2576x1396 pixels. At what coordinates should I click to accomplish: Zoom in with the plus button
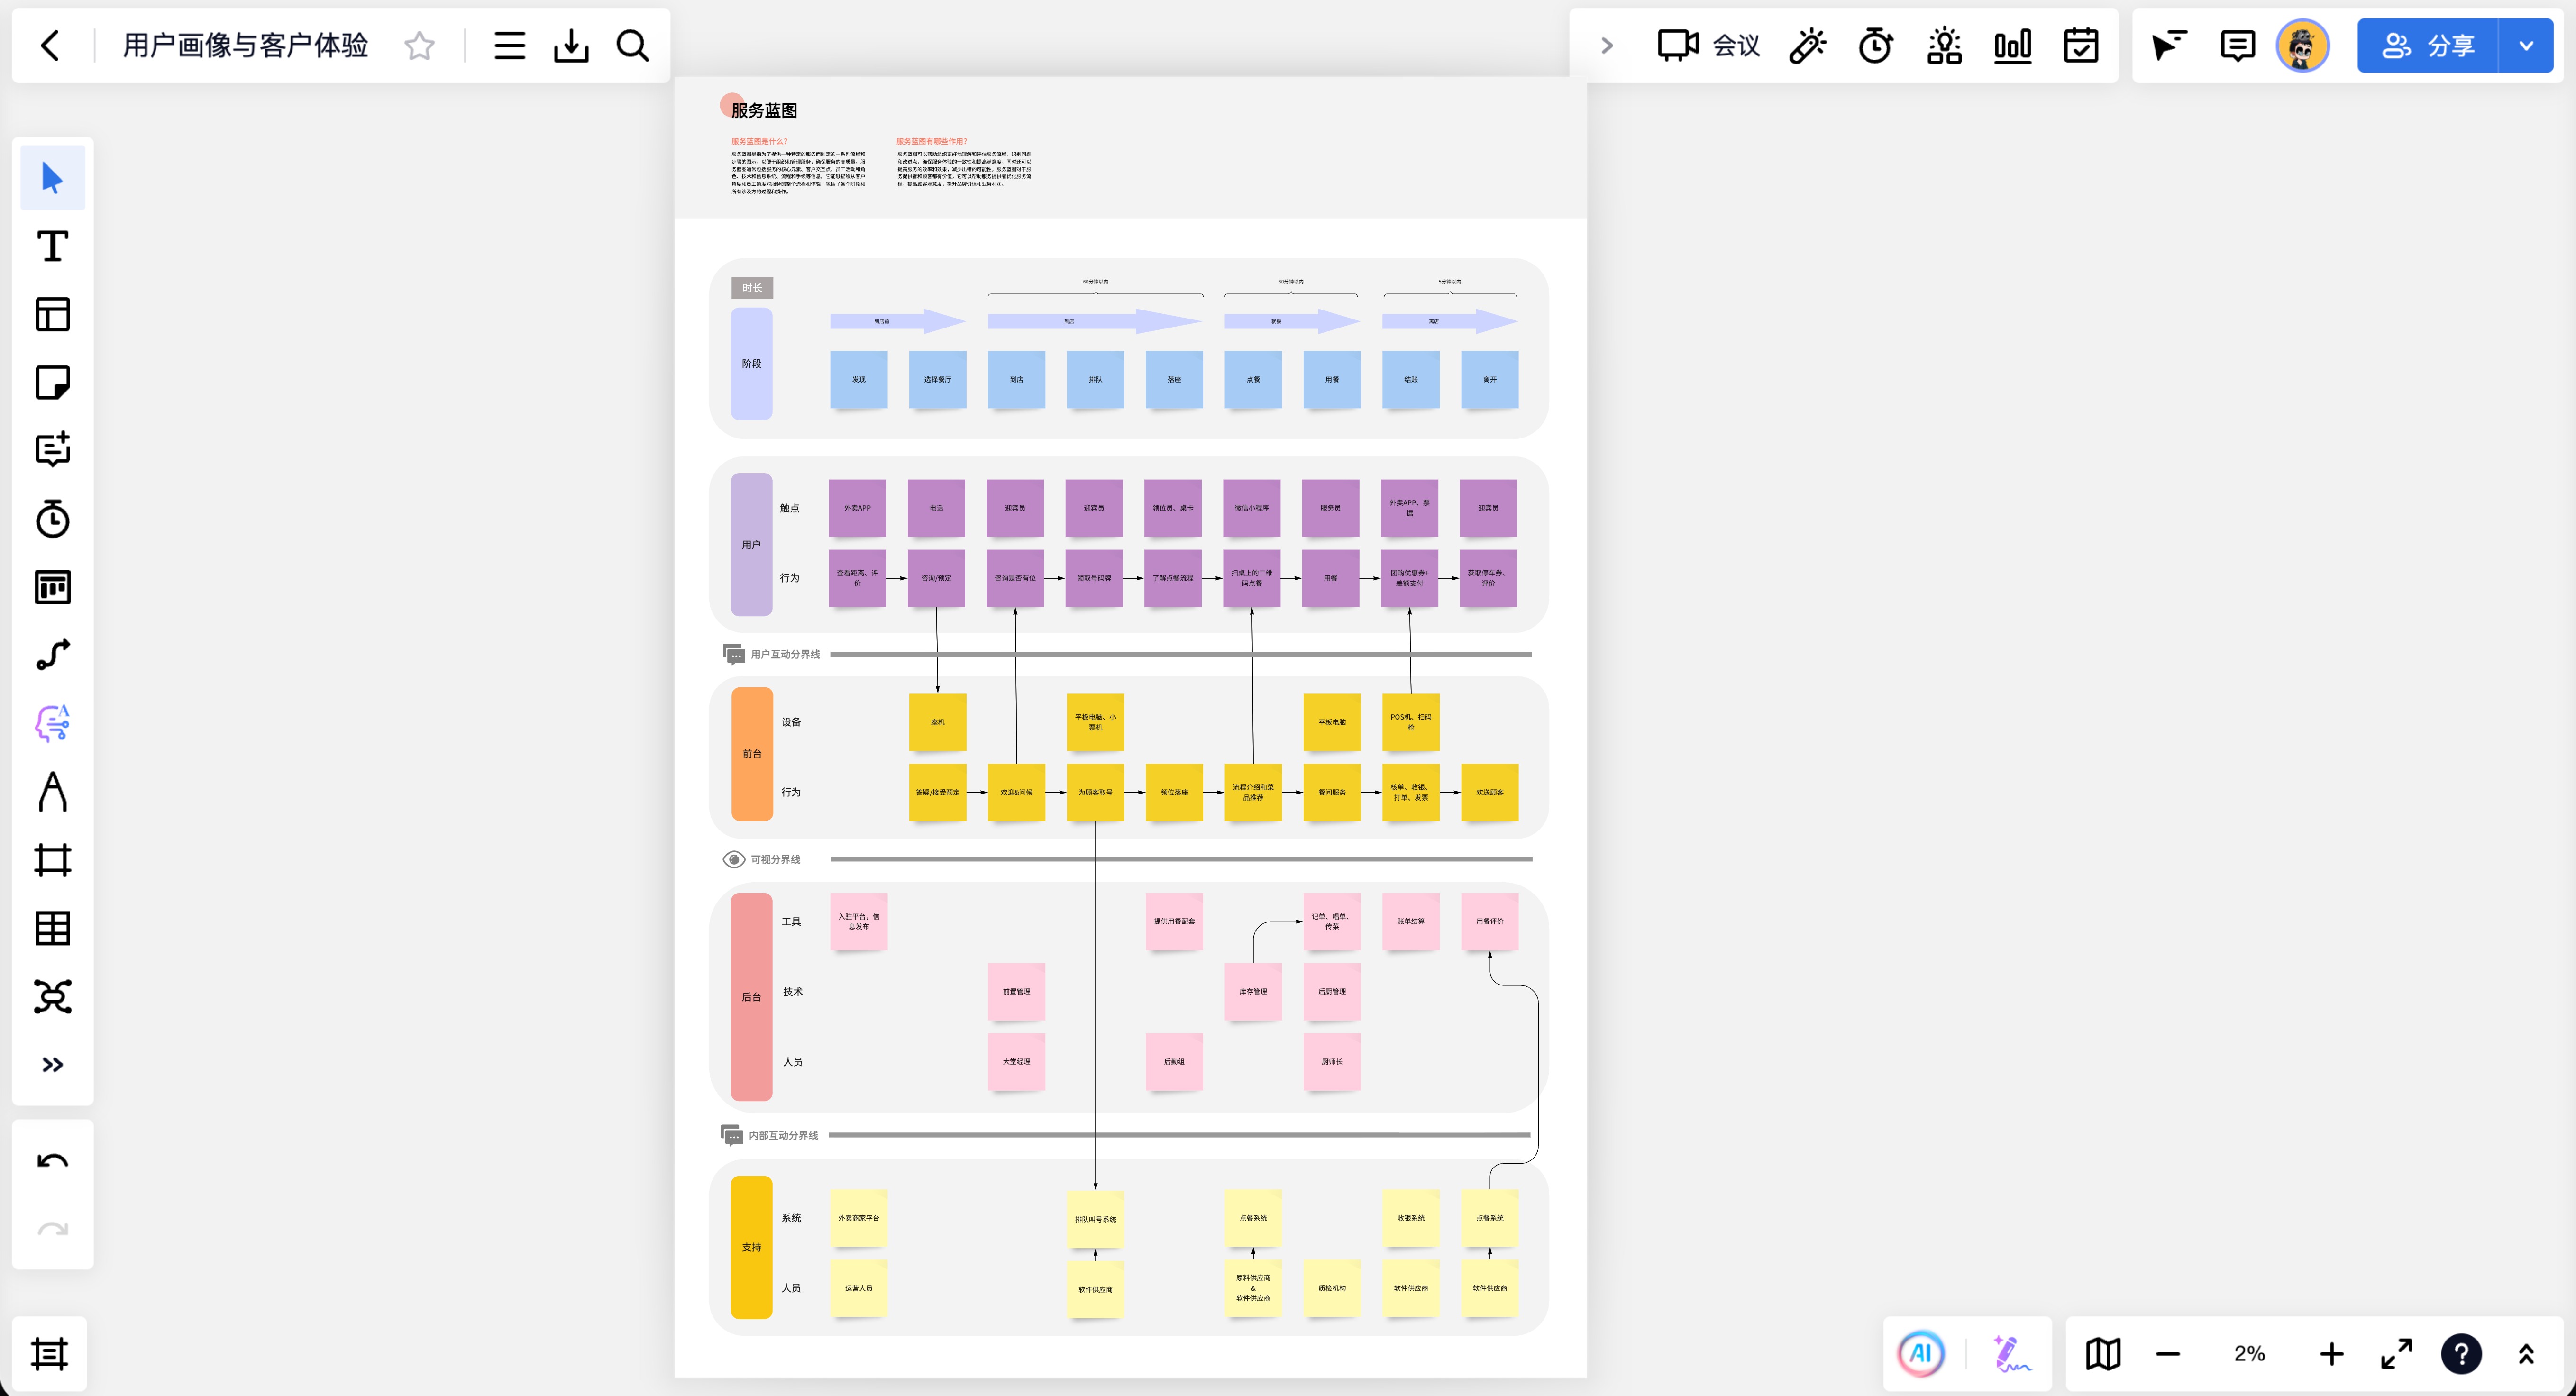point(2332,1354)
